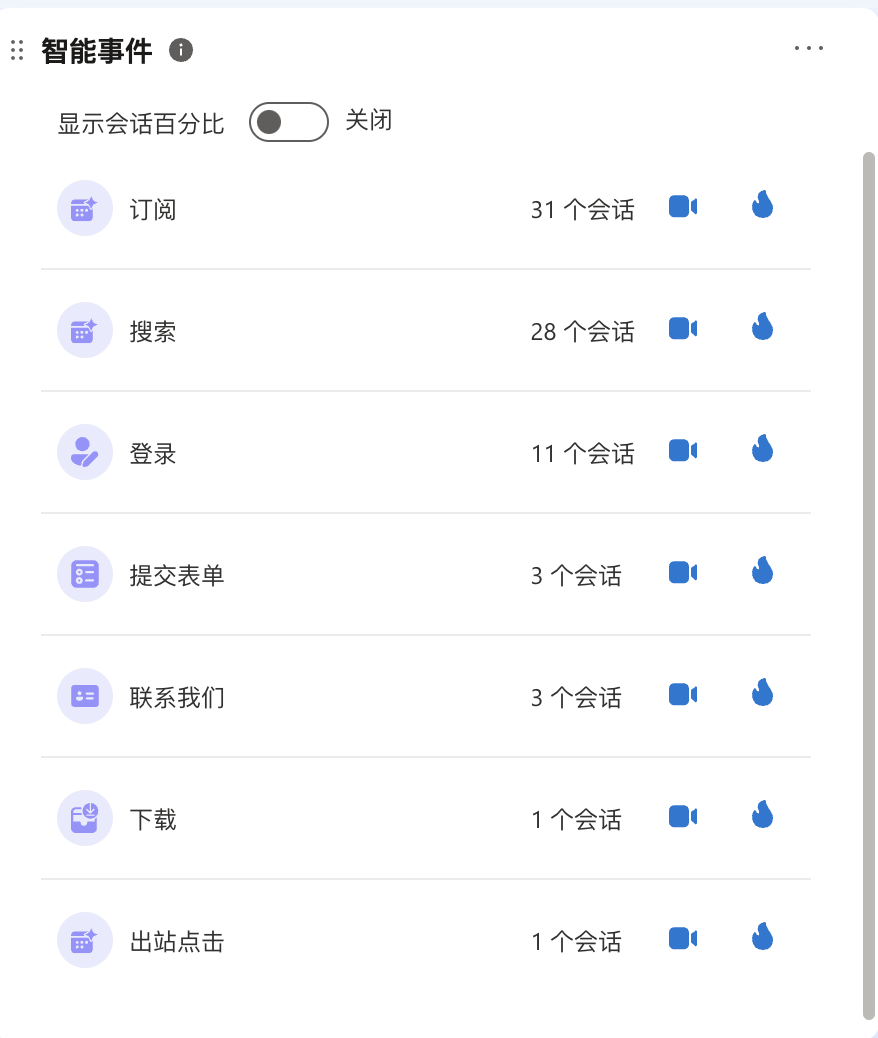
Task: Open recordings for 搜索 event
Action: [683, 328]
